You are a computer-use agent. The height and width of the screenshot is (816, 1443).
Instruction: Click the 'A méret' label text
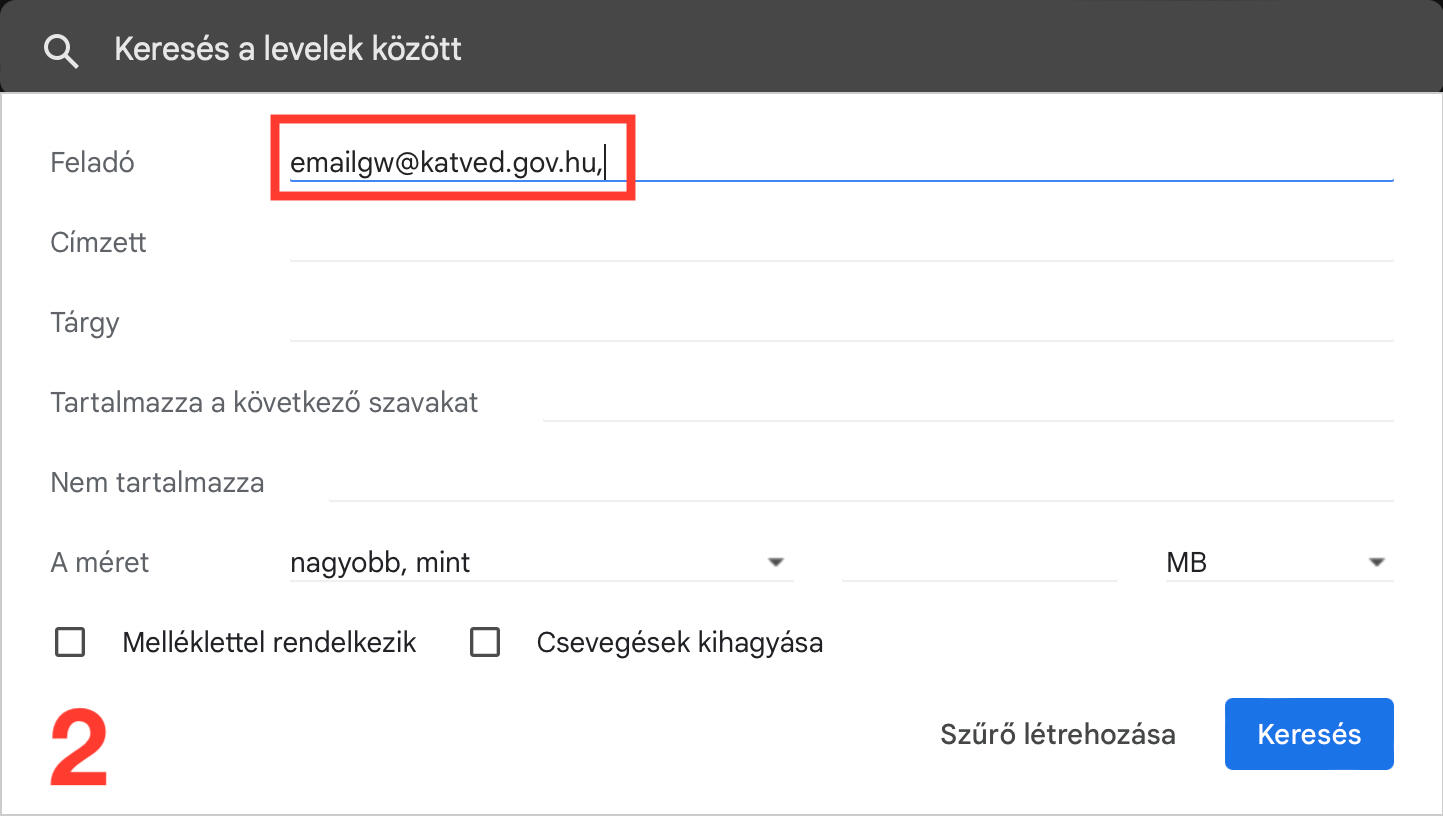click(x=99, y=562)
